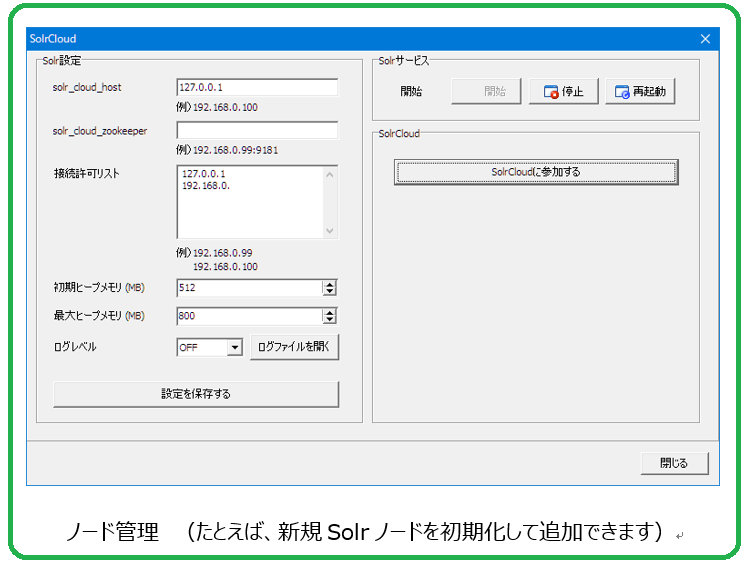Decrease 初期ヒープメモリ with down arrow
The width and height of the screenshot is (746, 565).
click(330, 292)
